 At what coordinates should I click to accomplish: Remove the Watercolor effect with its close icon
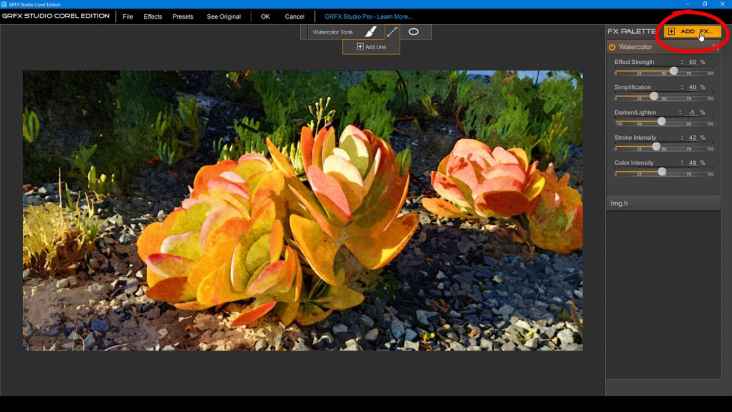coord(714,47)
